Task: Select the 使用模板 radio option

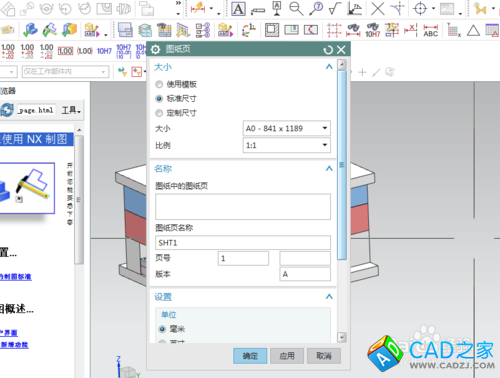Action: coord(159,84)
